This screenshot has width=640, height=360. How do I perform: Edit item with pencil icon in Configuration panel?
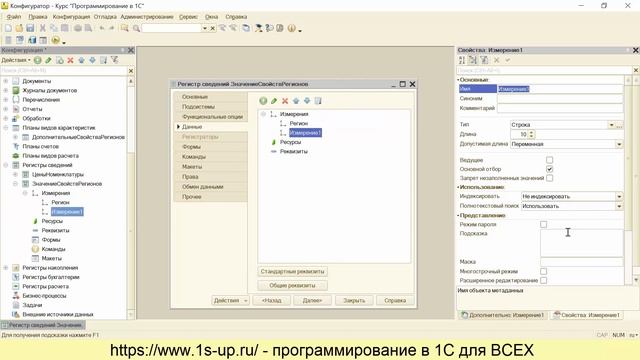pos(49,60)
